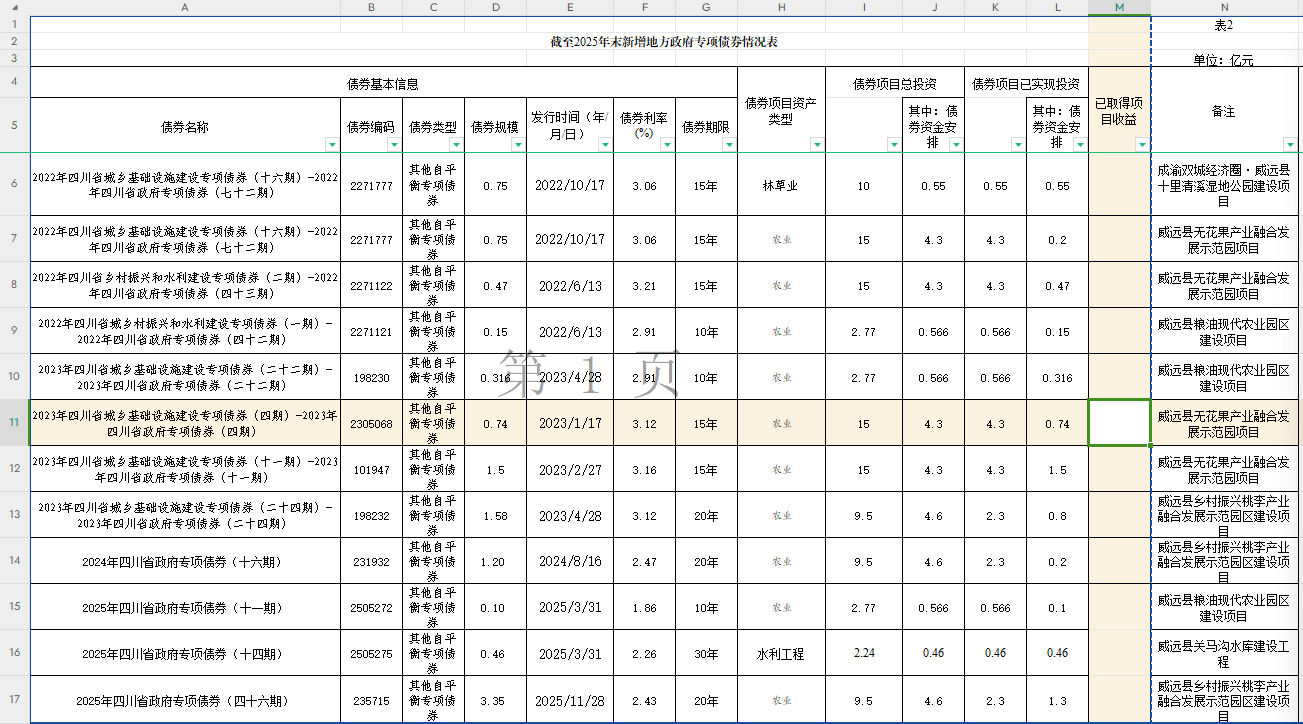The image size is (1303, 724).
Task: Click bond code cell 235715
Action: (x=371, y=700)
